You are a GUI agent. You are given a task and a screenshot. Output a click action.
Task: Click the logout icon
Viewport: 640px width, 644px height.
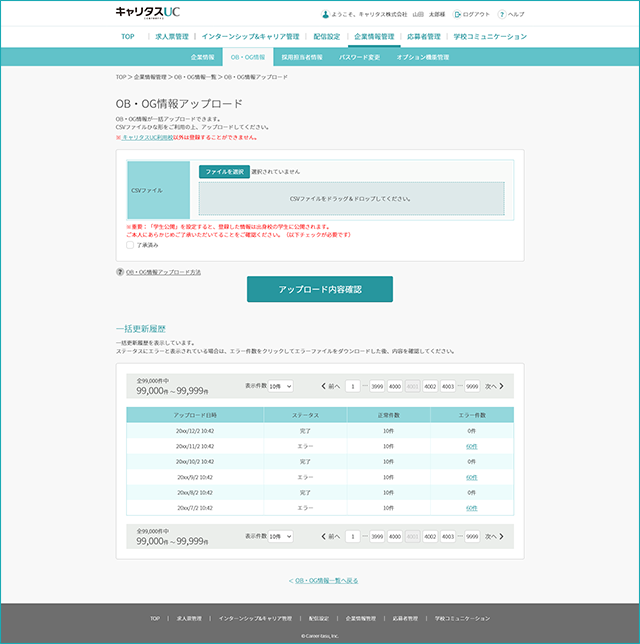[457, 14]
